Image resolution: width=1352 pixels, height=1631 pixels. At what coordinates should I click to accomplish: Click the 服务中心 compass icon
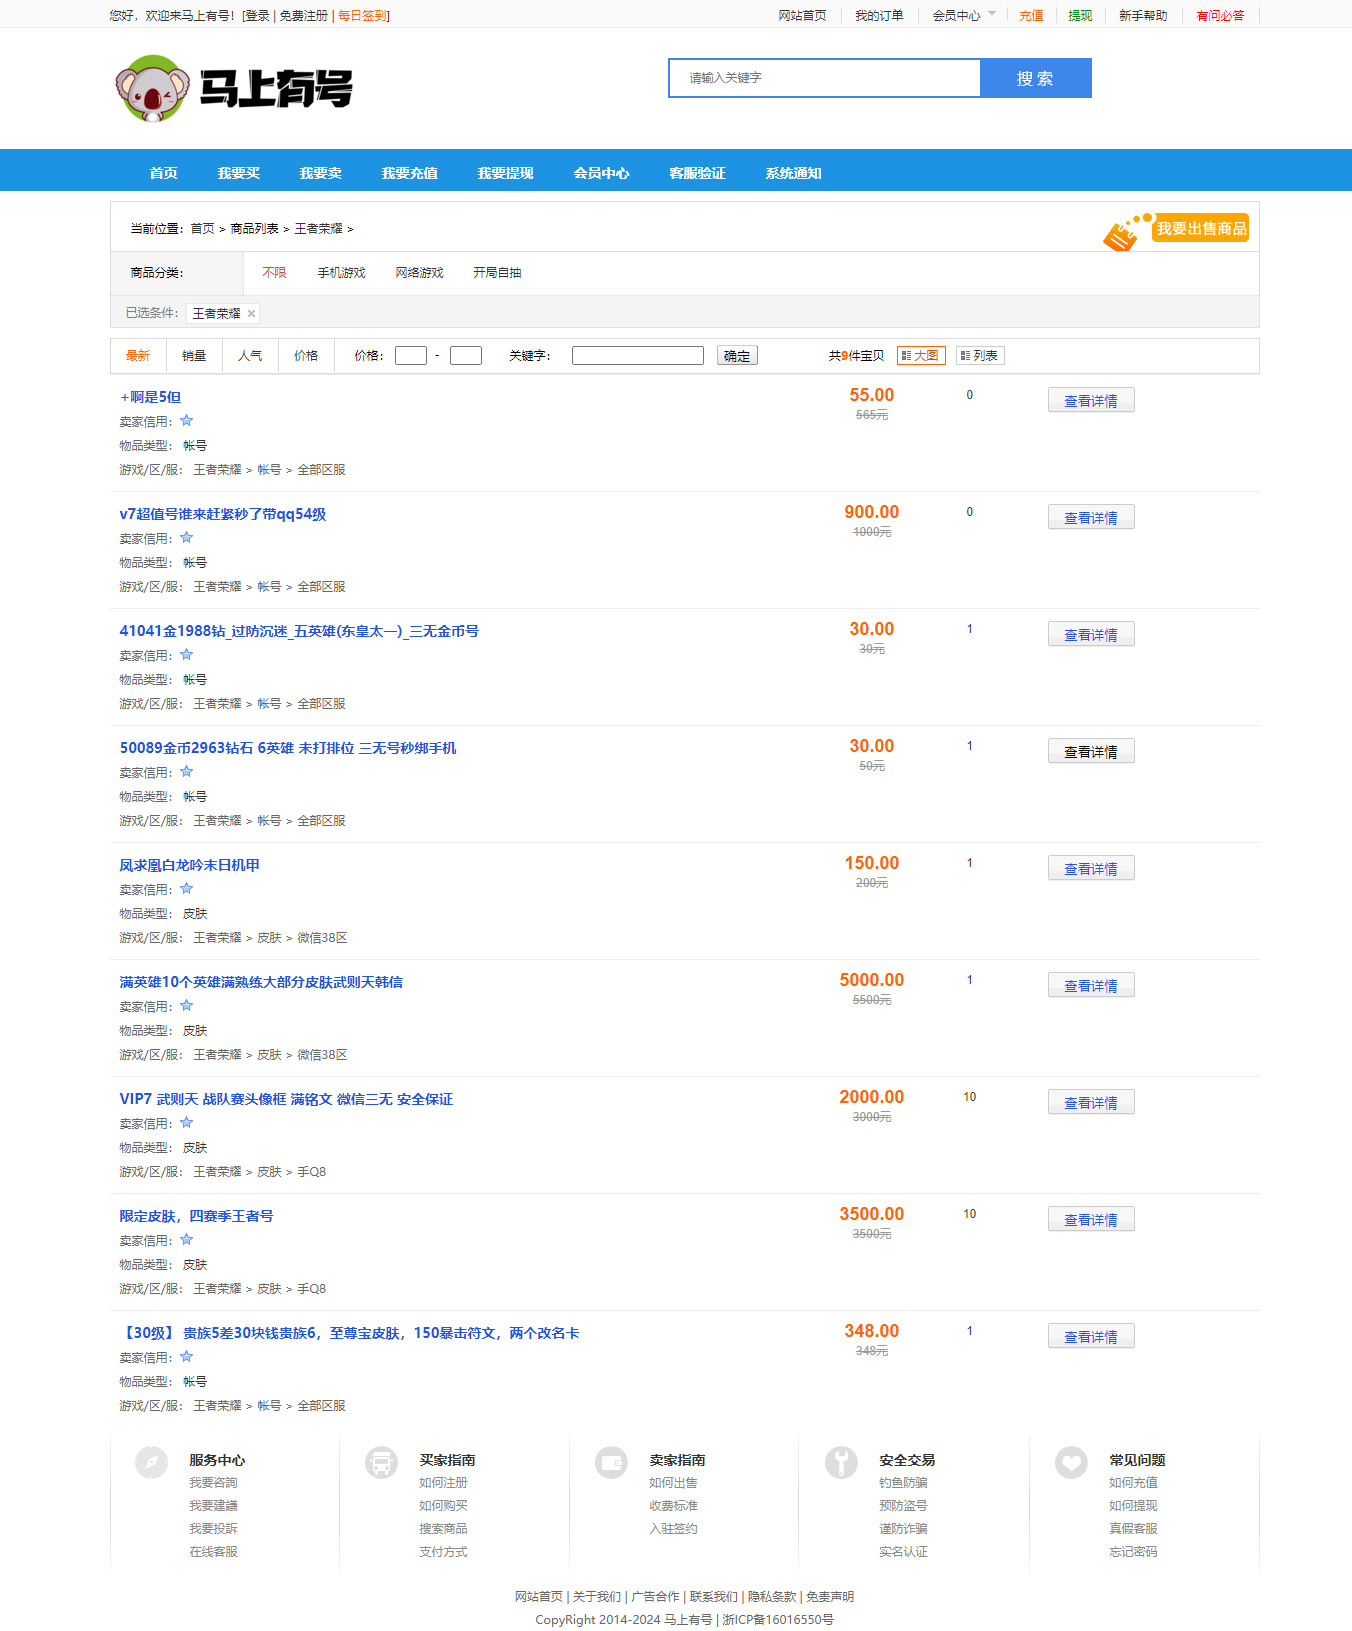pos(151,1462)
